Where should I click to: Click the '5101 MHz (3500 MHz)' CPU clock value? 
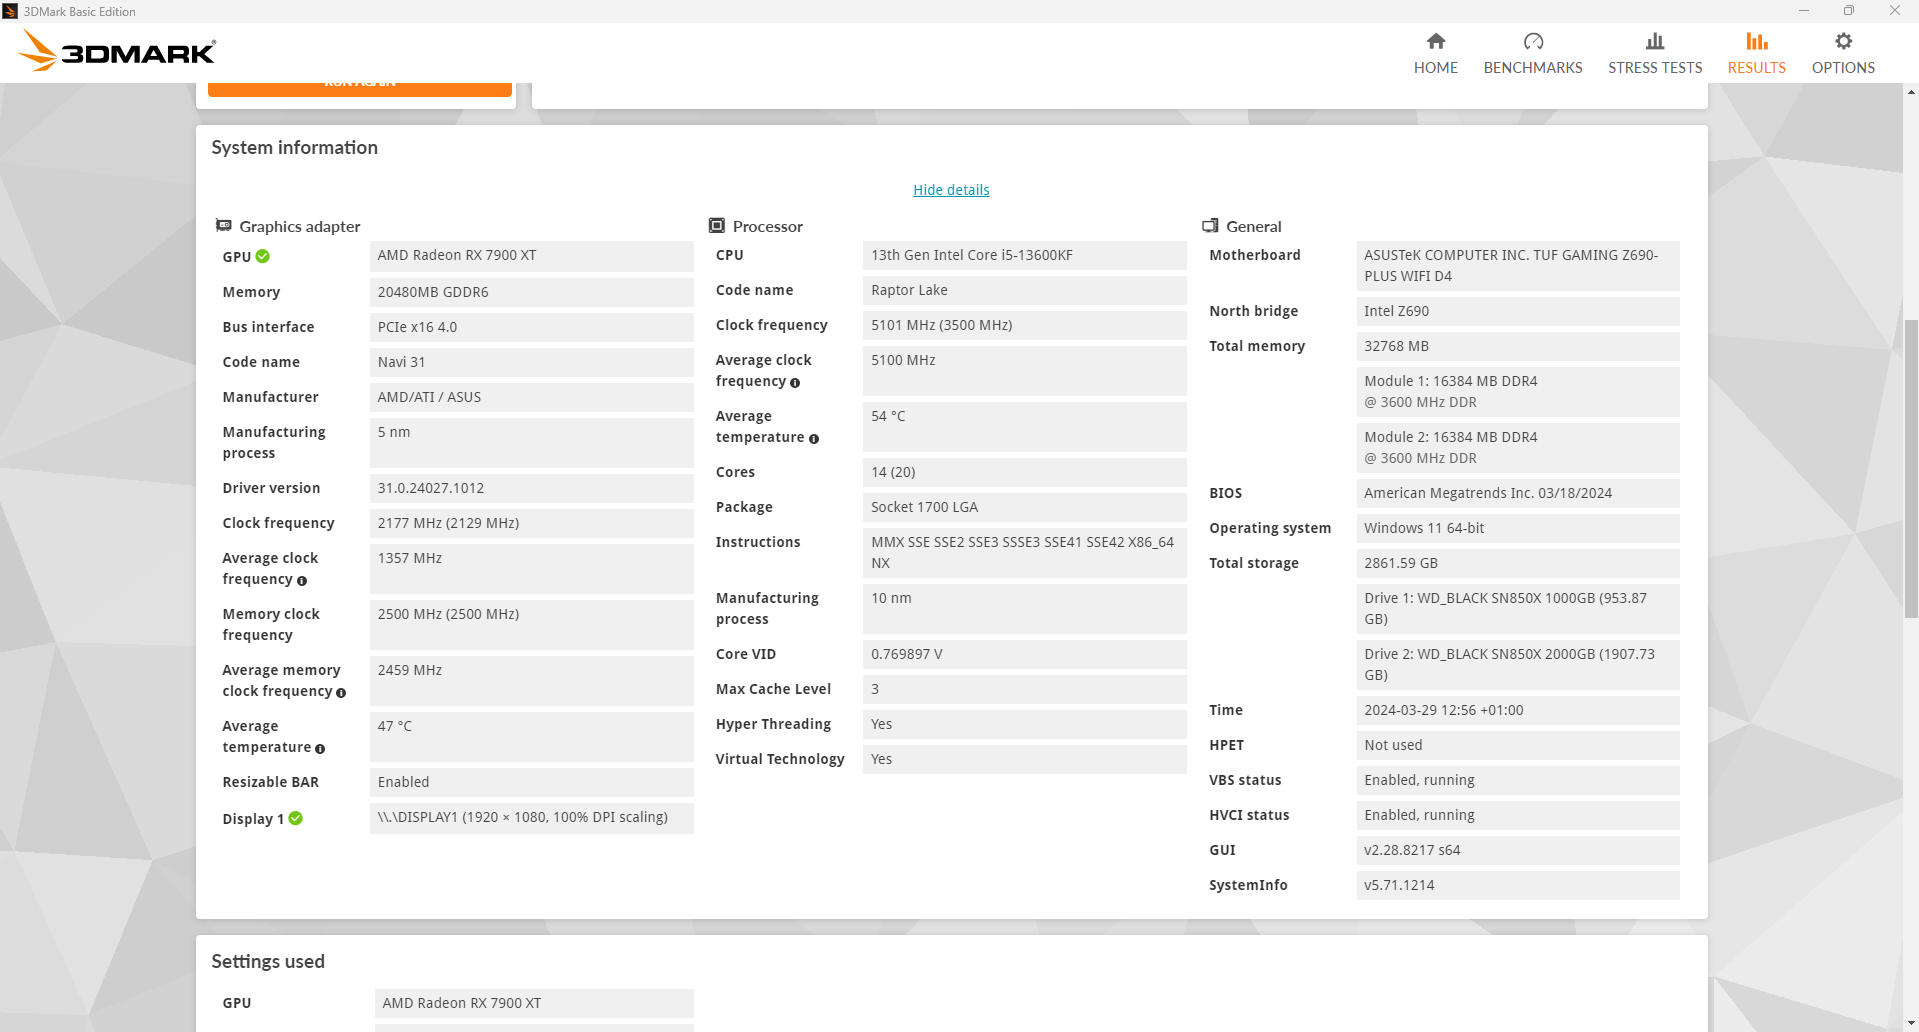pos(1024,325)
